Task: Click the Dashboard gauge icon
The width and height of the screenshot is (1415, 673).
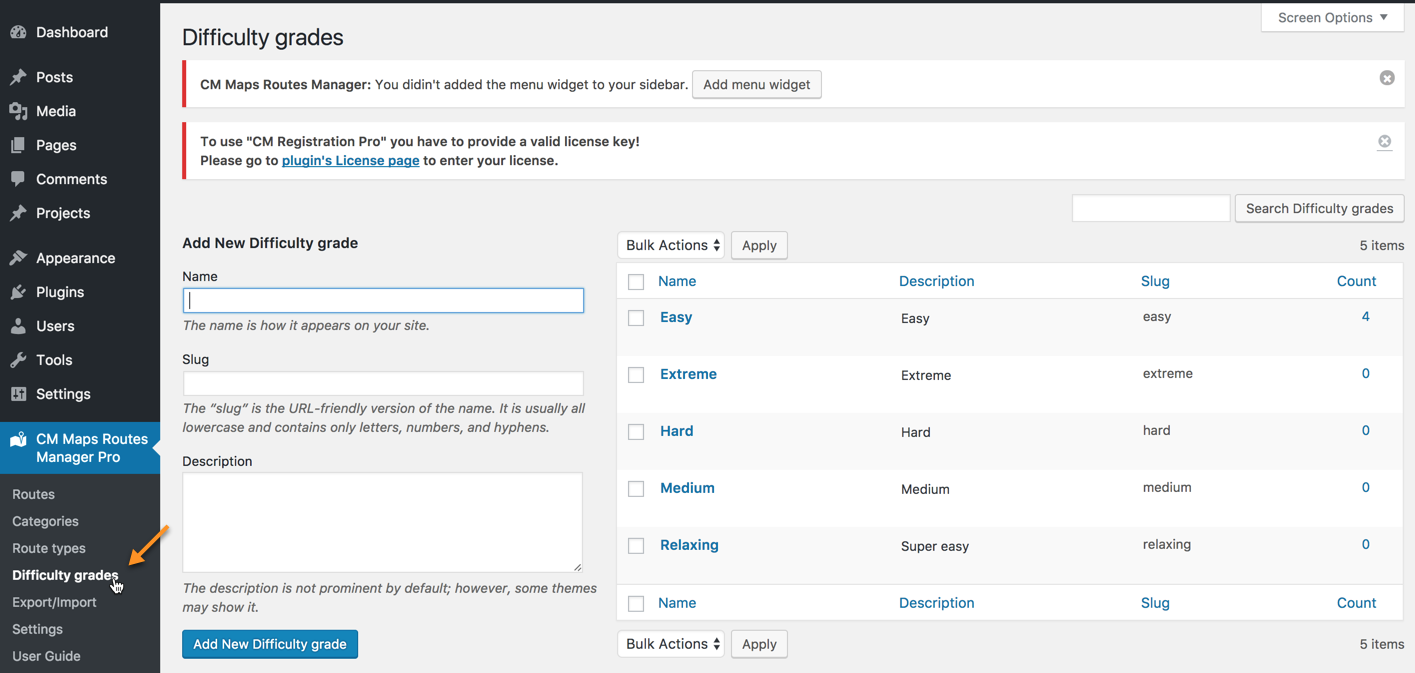Action: tap(18, 32)
